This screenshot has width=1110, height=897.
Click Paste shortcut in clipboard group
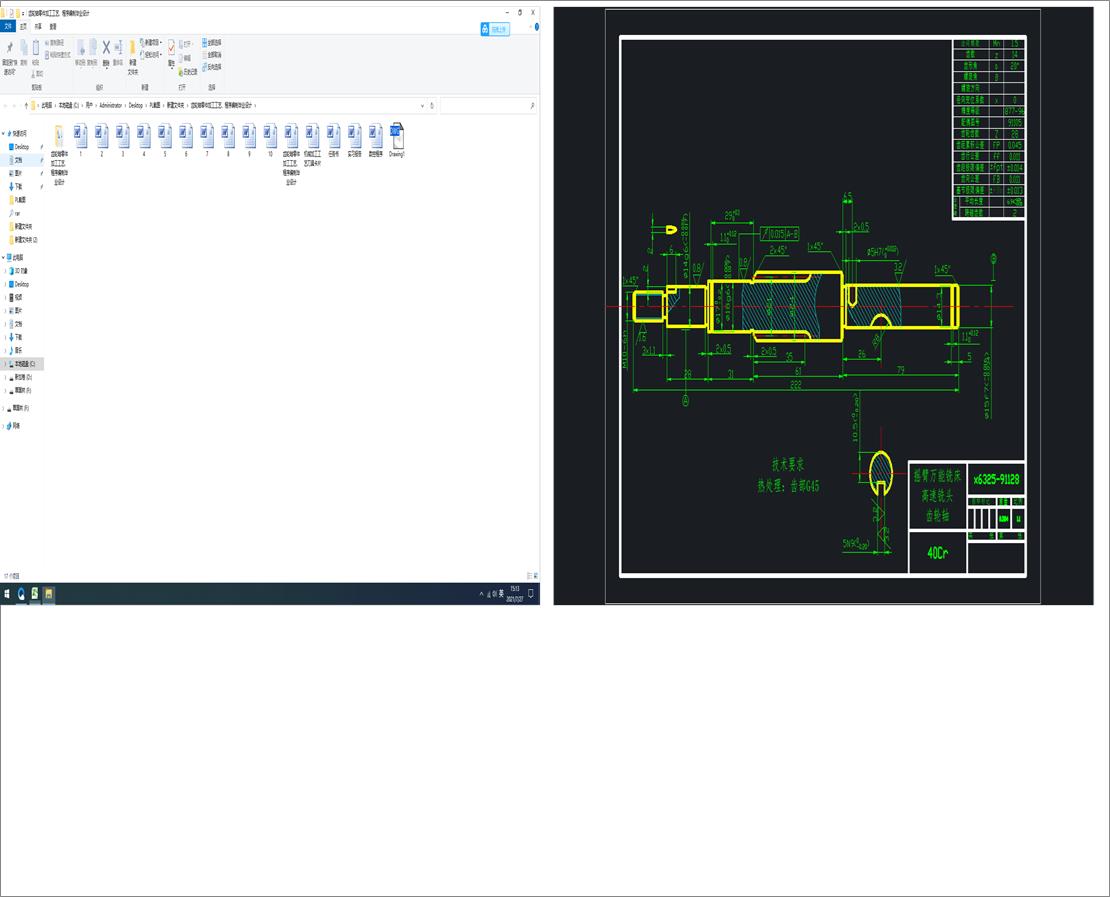[x=57, y=55]
